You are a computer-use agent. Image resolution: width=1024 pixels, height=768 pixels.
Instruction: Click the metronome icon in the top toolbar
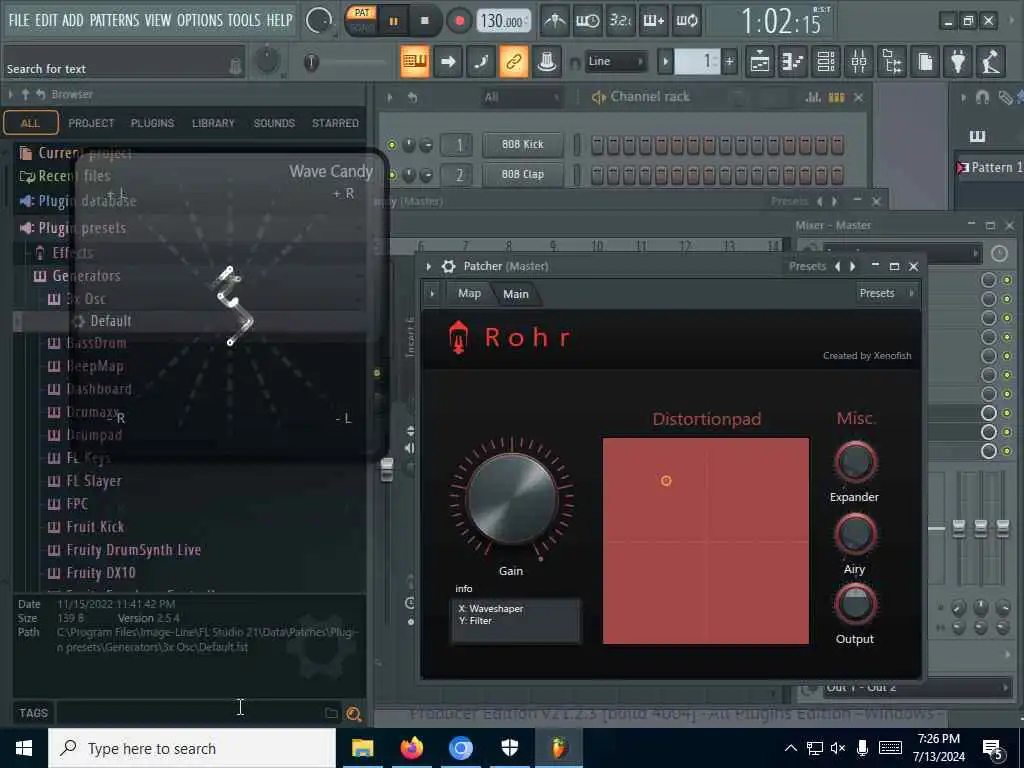pos(555,21)
